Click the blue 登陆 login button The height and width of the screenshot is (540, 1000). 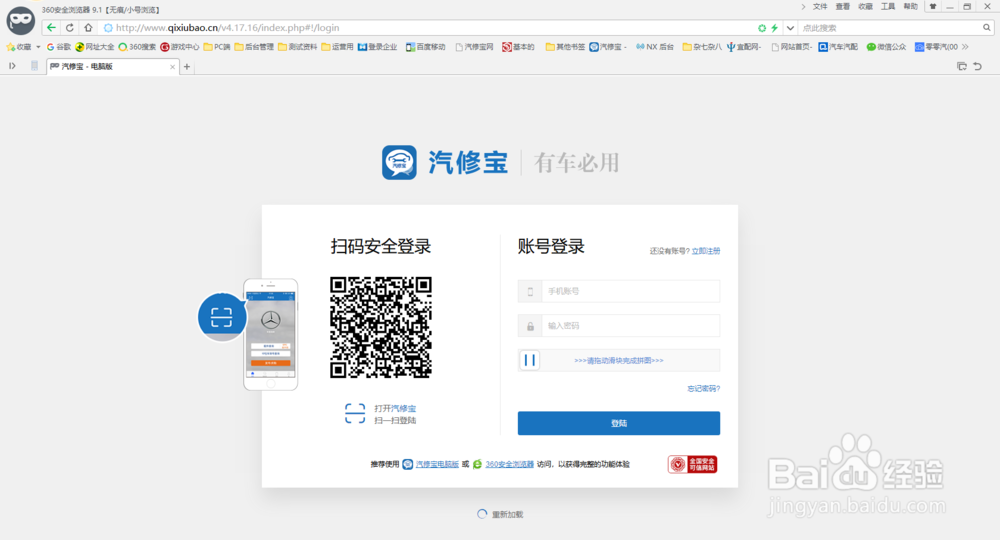[619, 423]
